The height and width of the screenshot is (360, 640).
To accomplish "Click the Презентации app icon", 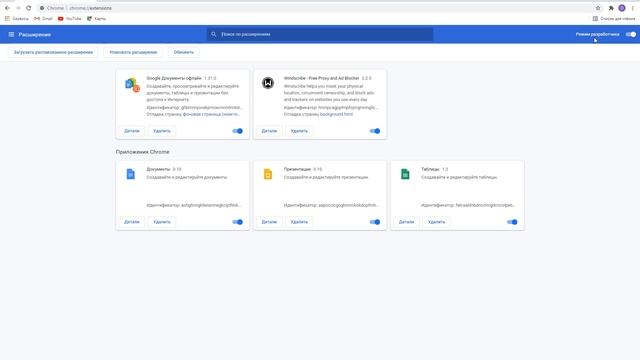I will [x=268, y=174].
